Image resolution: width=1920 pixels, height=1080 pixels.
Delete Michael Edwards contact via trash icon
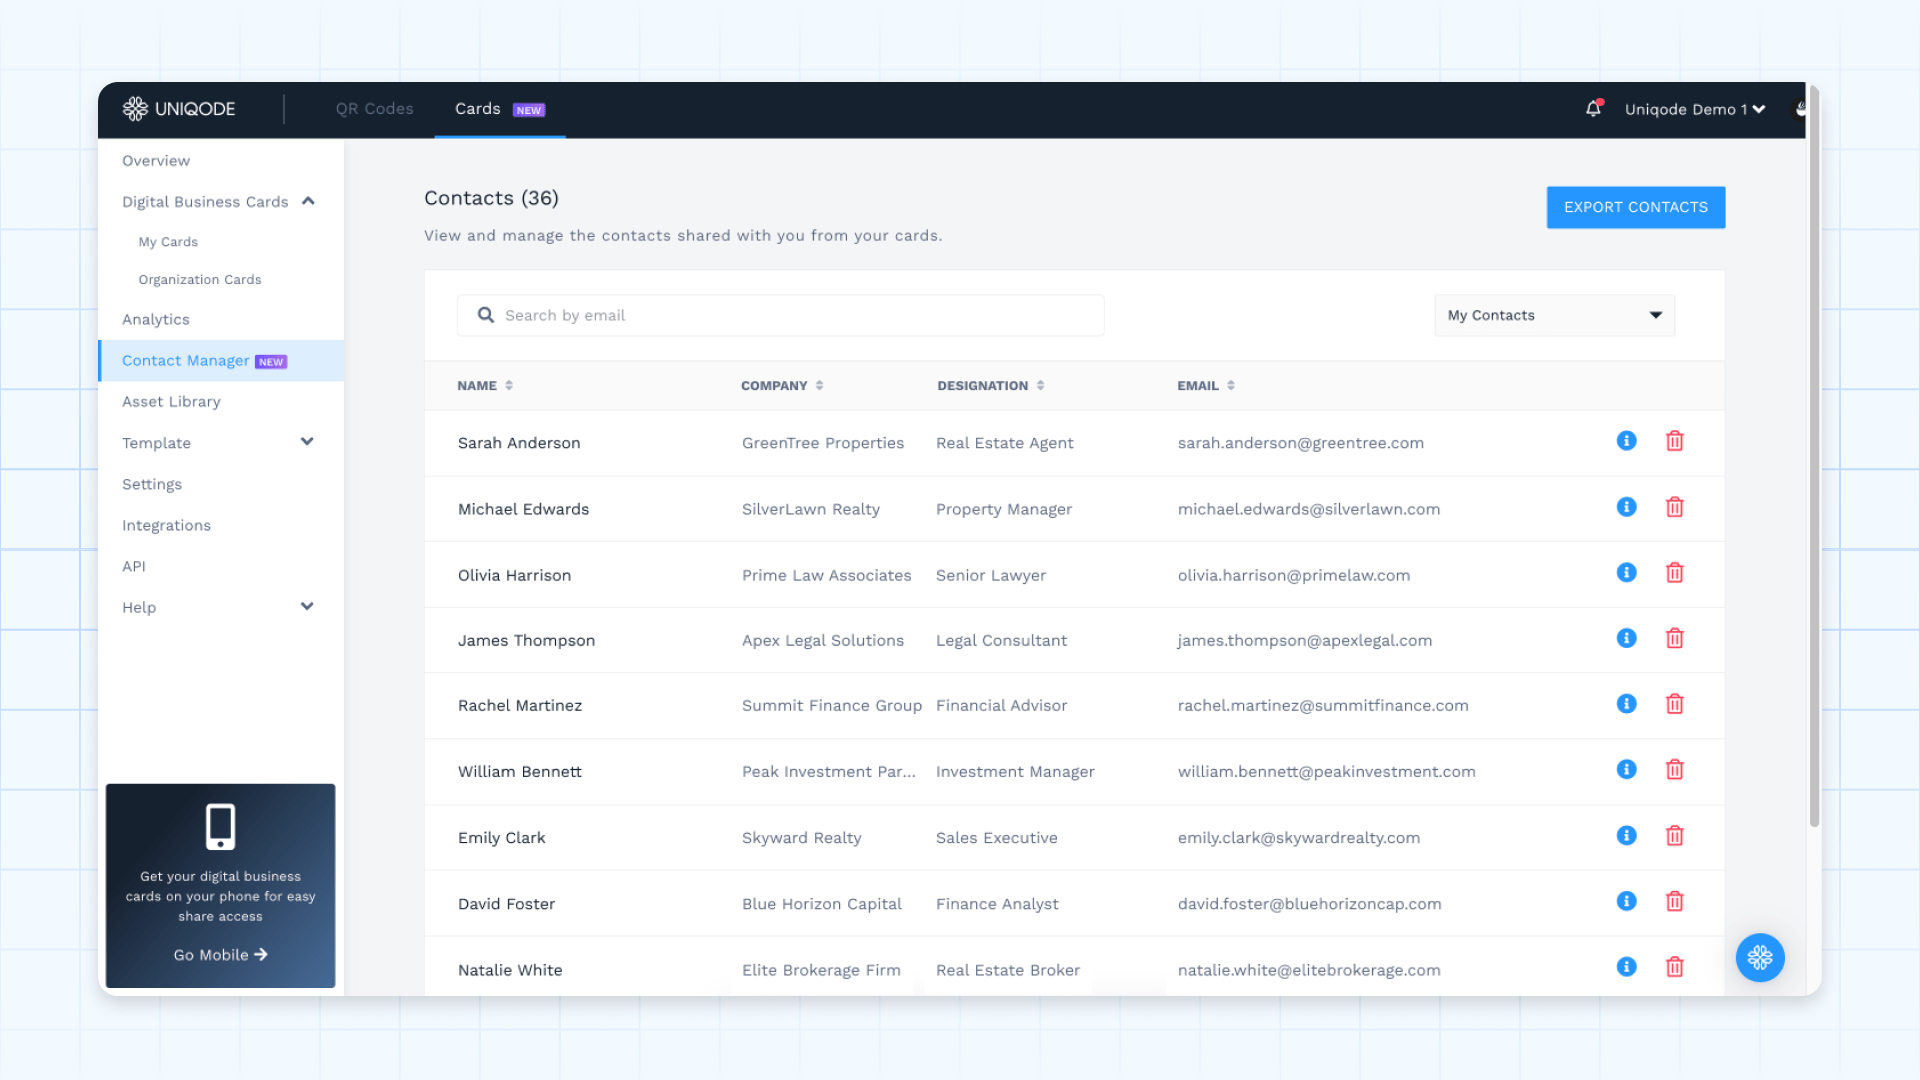coord(1674,507)
